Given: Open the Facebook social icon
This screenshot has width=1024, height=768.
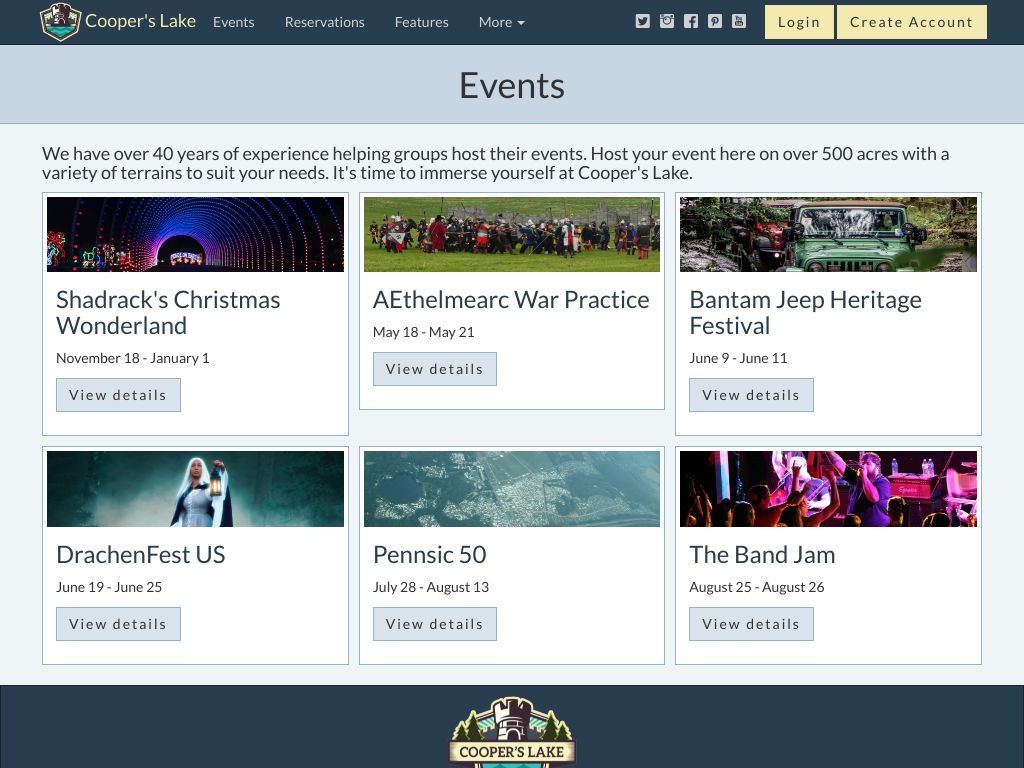Looking at the screenshot, I should (691, 22).
